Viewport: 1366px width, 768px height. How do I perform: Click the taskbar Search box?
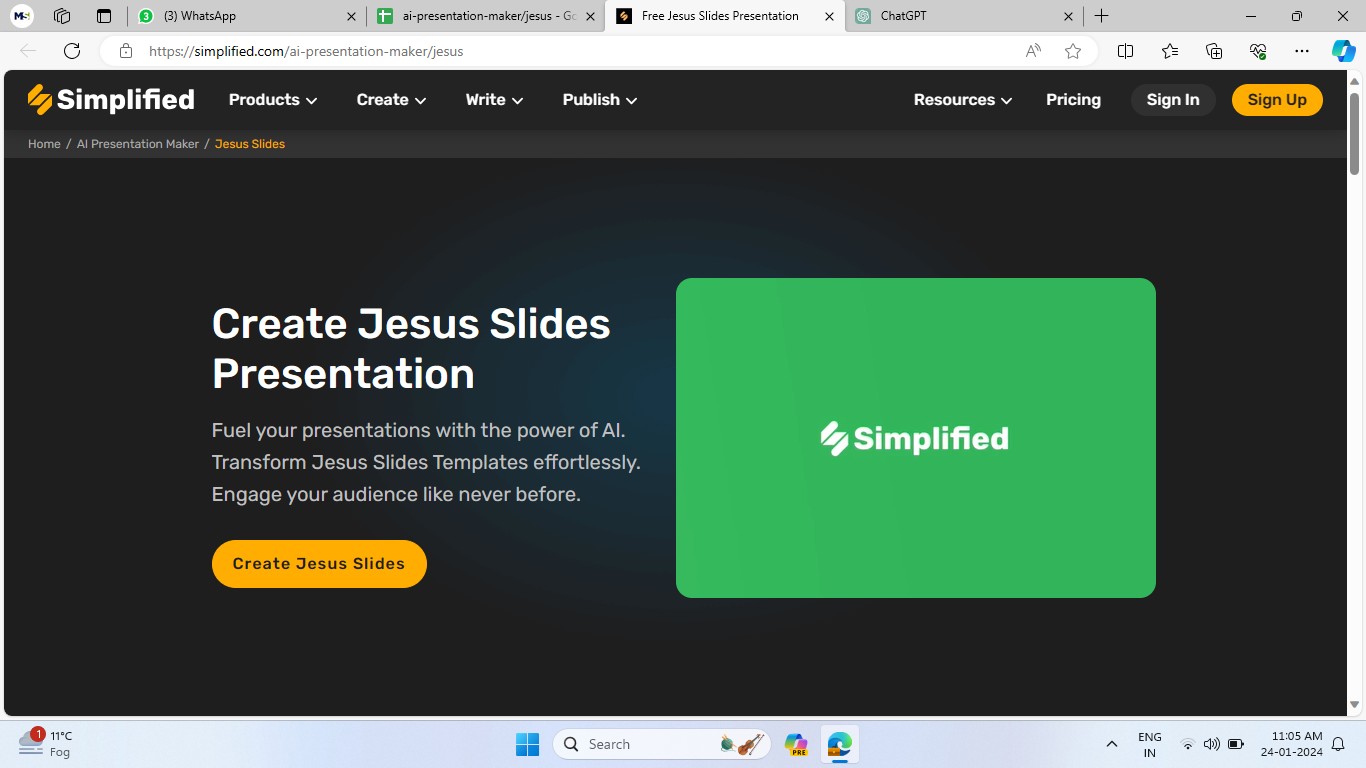pos(661,744)
